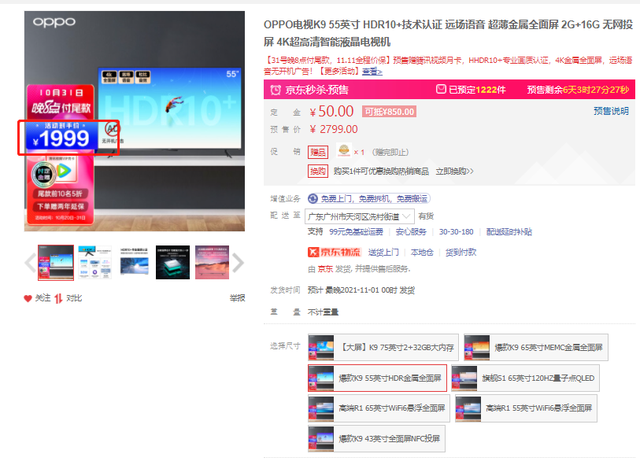Select the fifth gallery thumbnail
Screen dimensions: 640x465
[x=212, y=263]
